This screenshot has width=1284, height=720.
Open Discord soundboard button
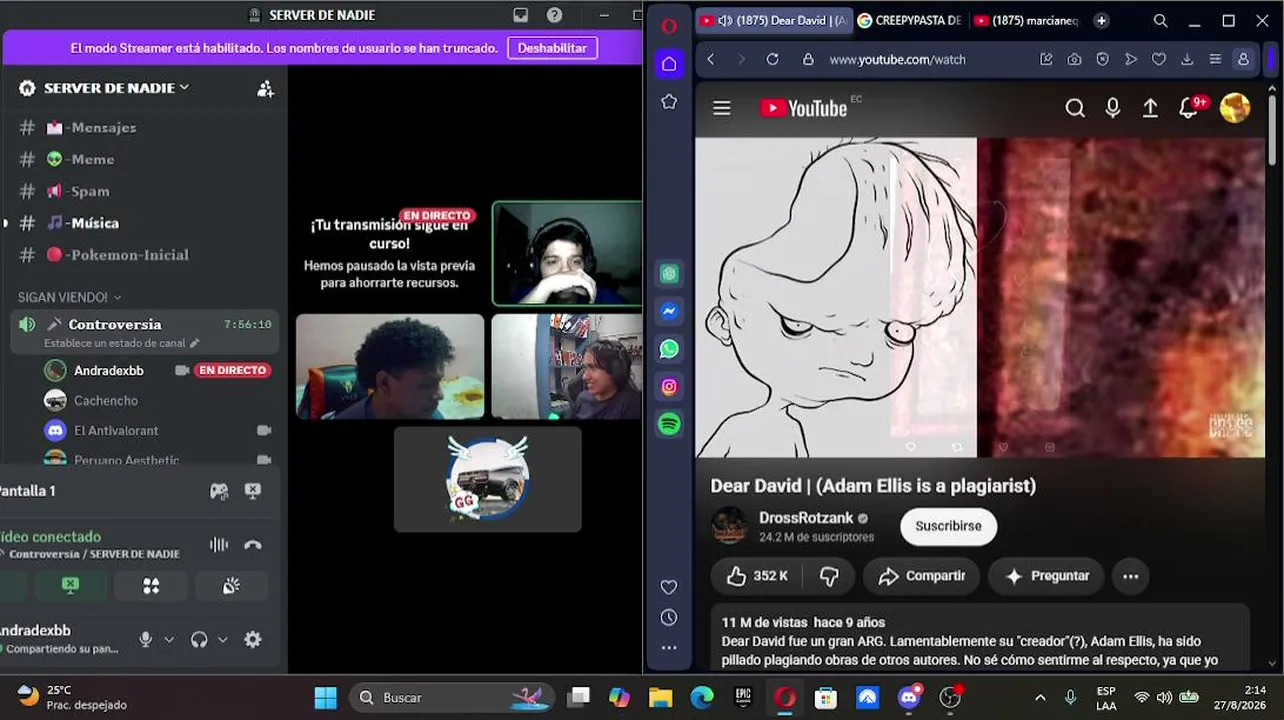(231, 586)
